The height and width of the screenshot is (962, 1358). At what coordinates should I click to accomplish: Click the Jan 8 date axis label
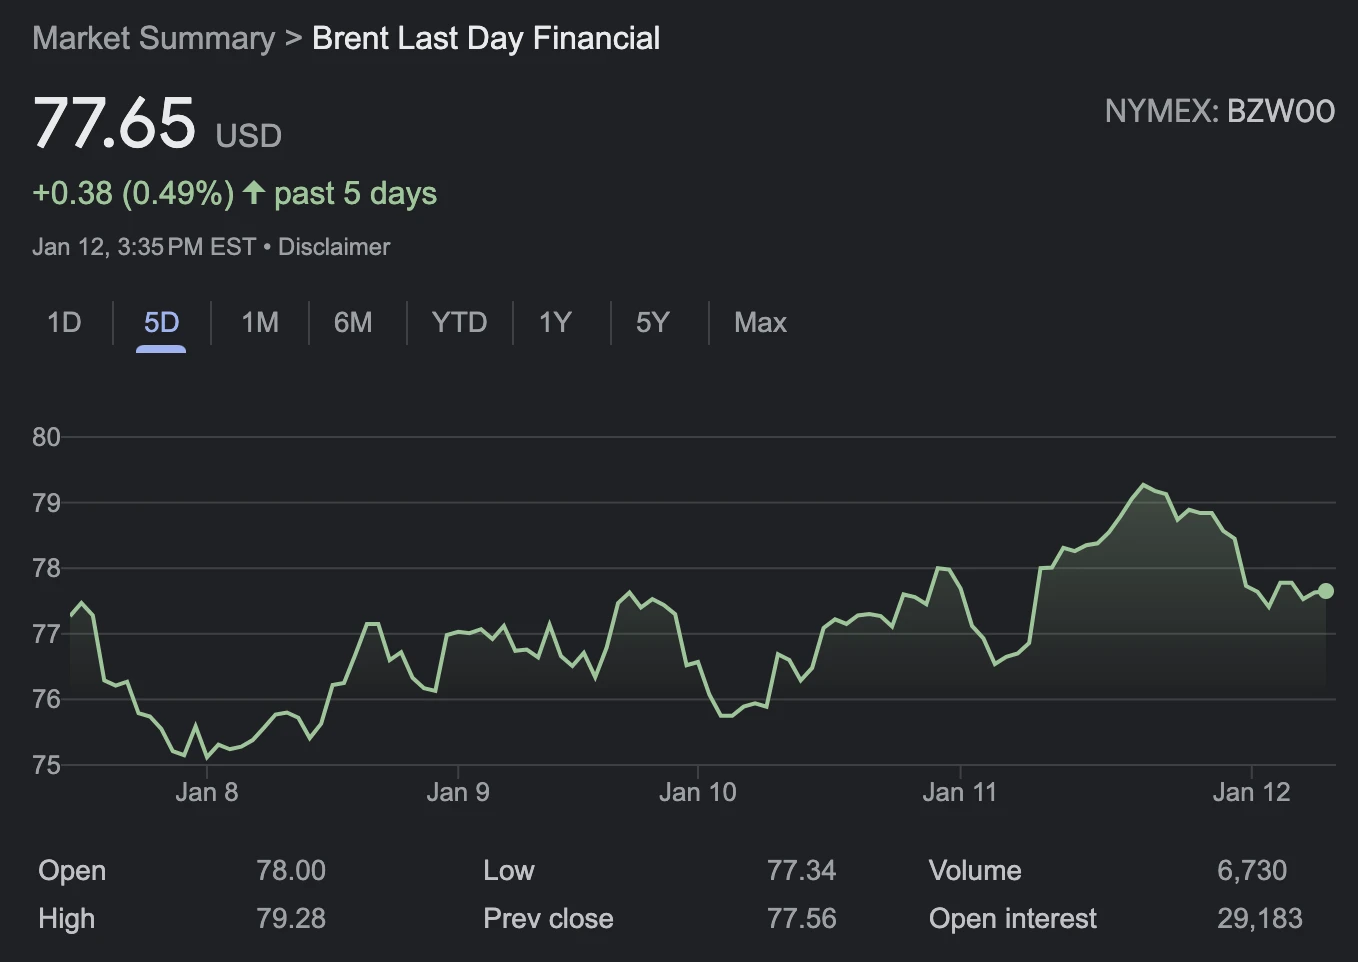pyautogui.click(x=206, y=792)
